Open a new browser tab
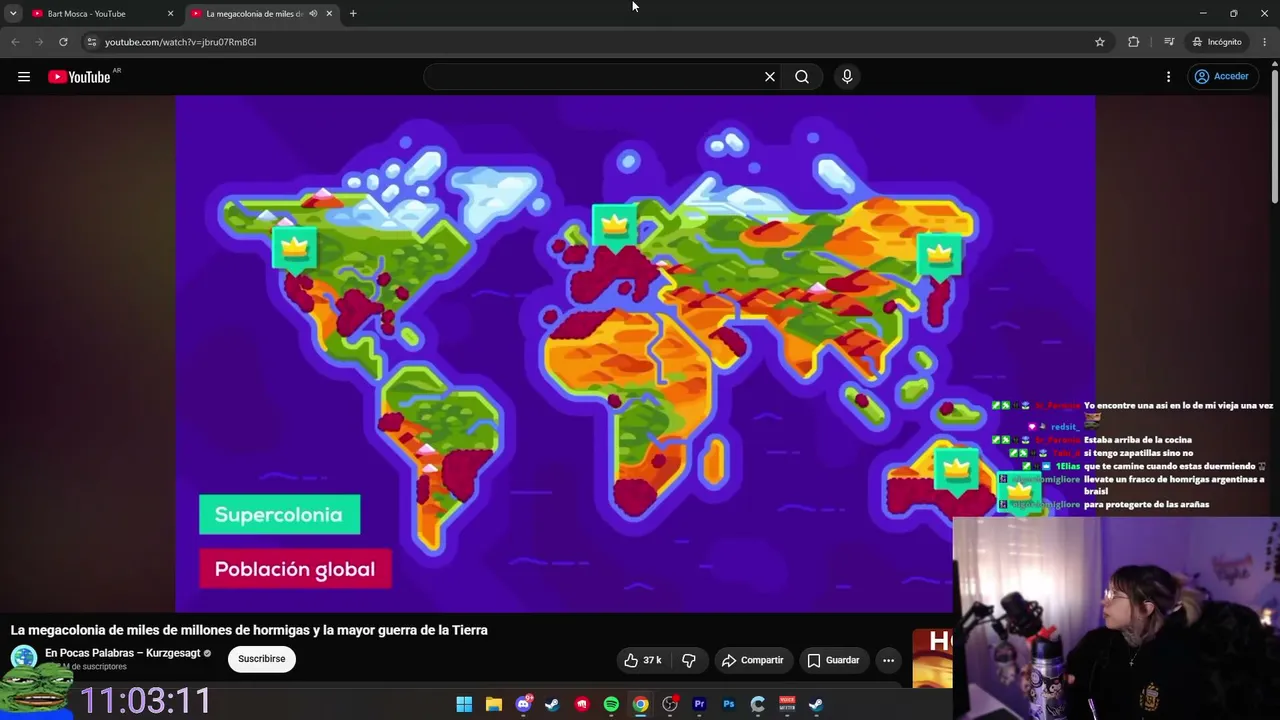The image size is (1280, 720). tap(353, 14)
